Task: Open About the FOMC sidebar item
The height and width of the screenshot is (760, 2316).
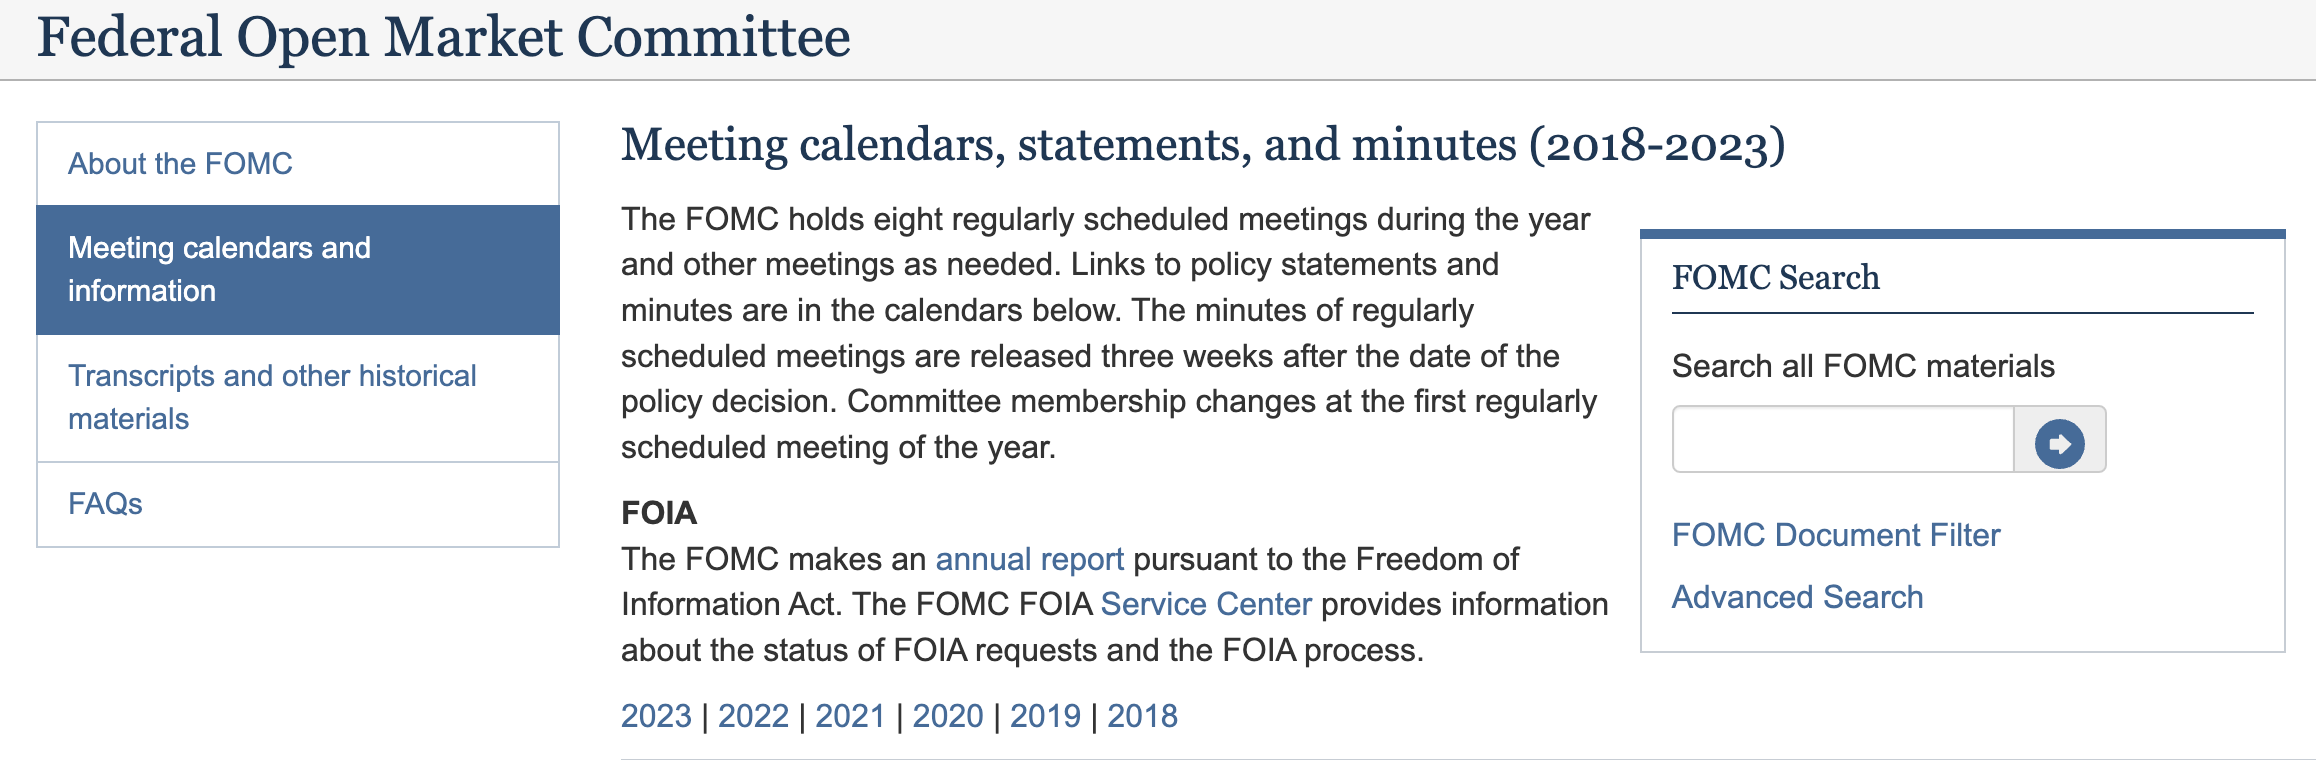Action: pos(180,164)
